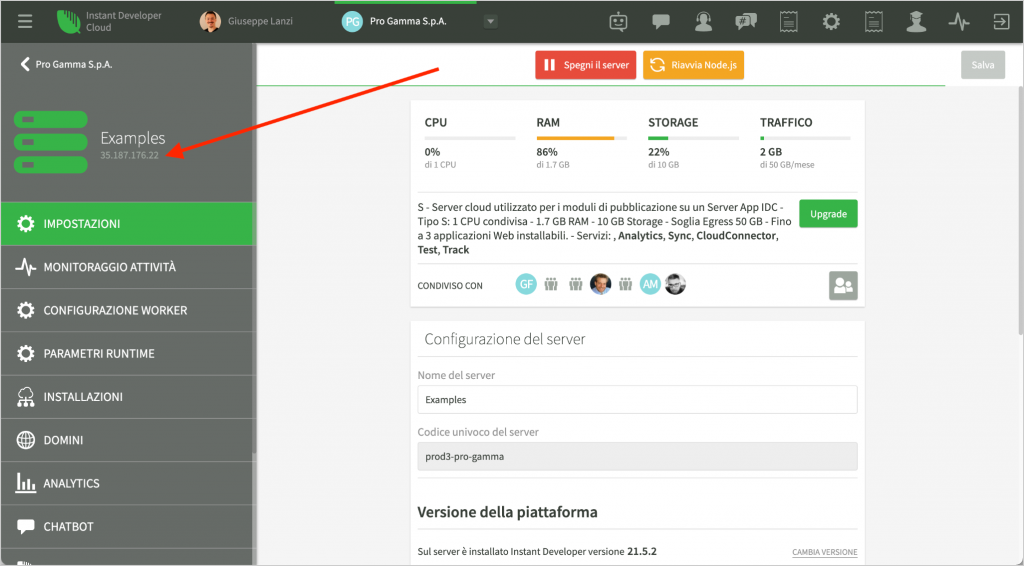Image resolution: width=1024 pixels, height=566 pixels.
Task: Select Impostazioni in the sidebar
Action: [x=127, y=224]
